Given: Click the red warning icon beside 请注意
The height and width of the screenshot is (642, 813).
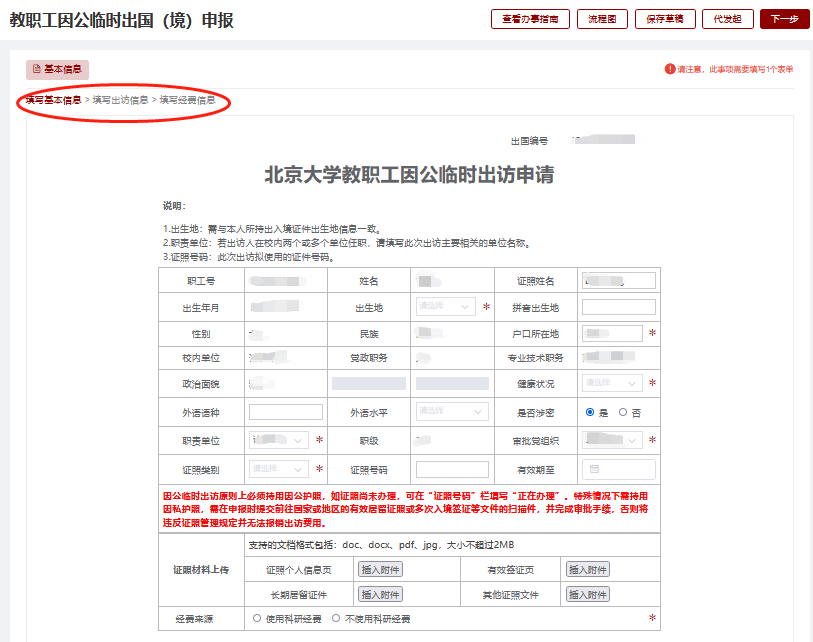Looking at the screenshot, I should point(670,69).
